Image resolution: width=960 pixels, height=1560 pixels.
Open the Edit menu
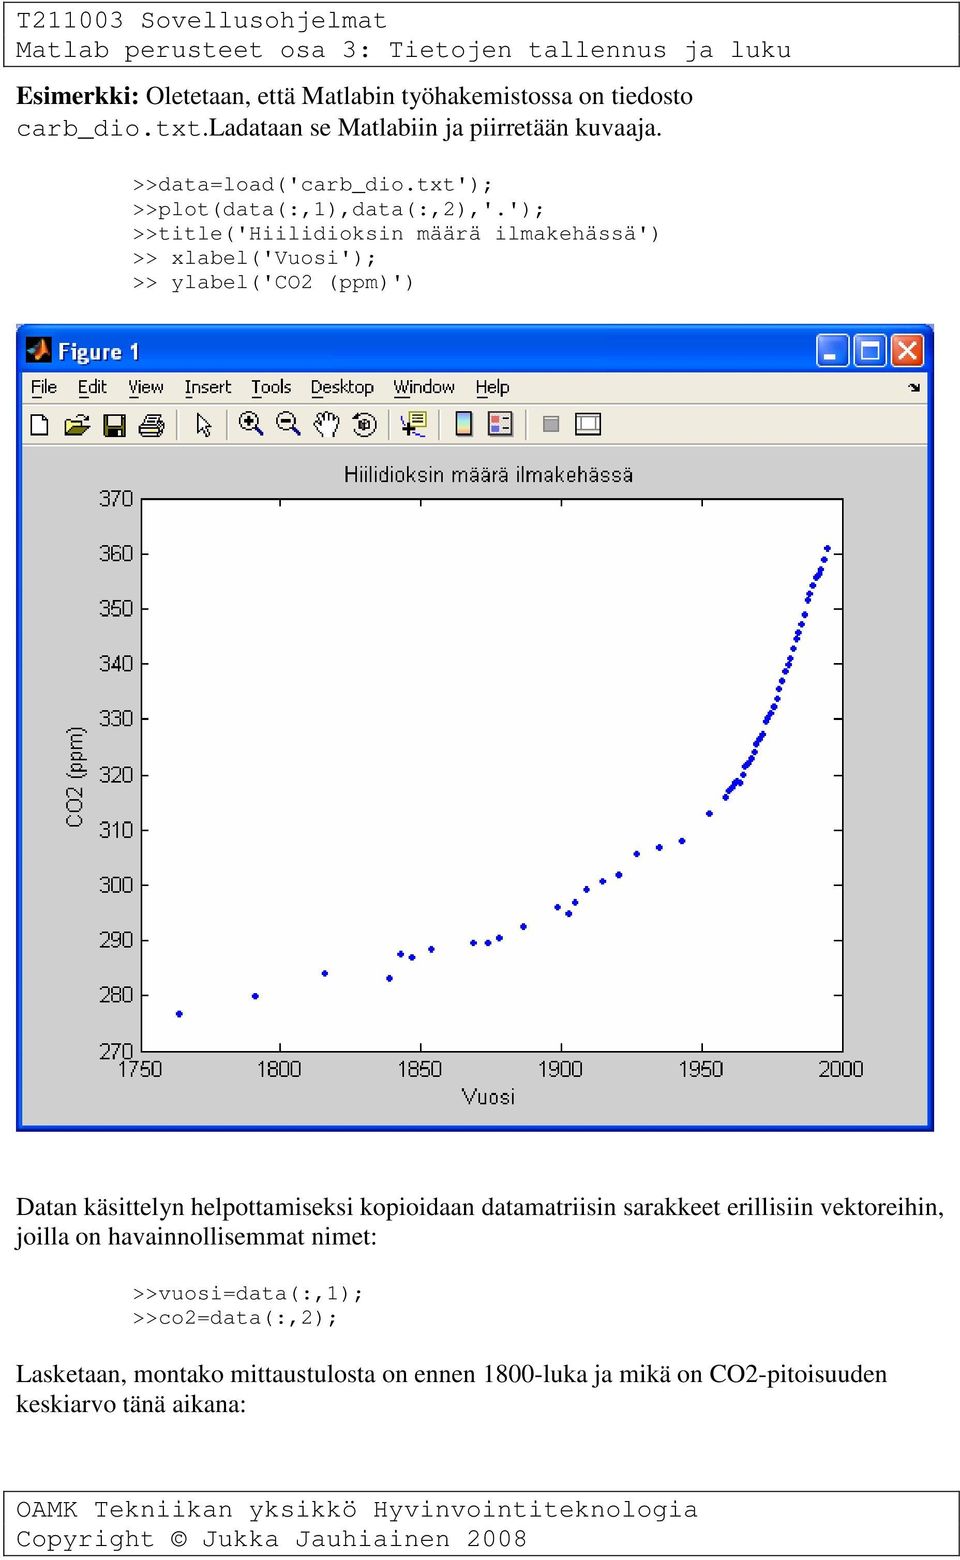tap(92, 387)
